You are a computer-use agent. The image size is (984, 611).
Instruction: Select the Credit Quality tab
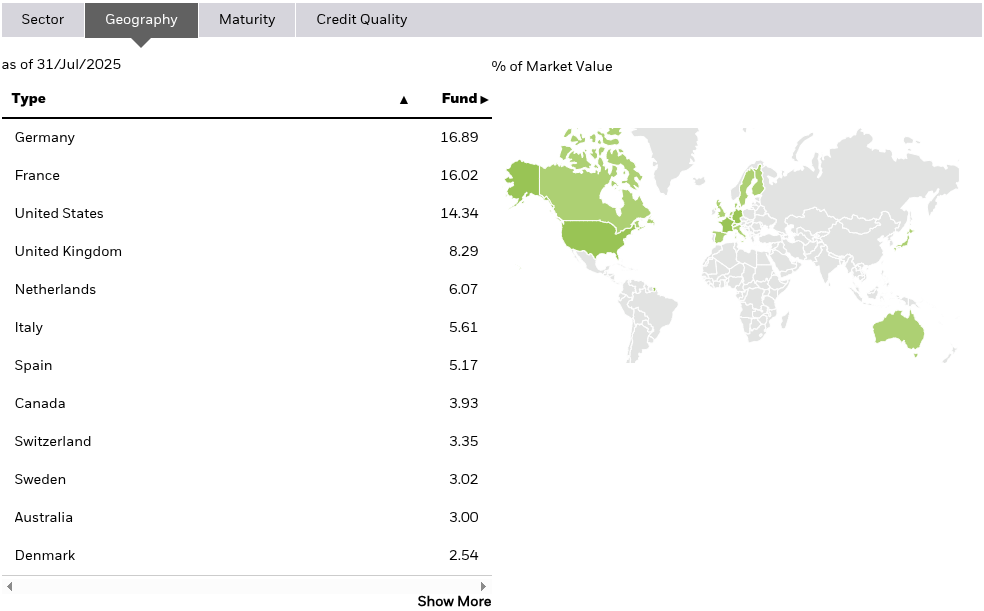tap(362, 20)
